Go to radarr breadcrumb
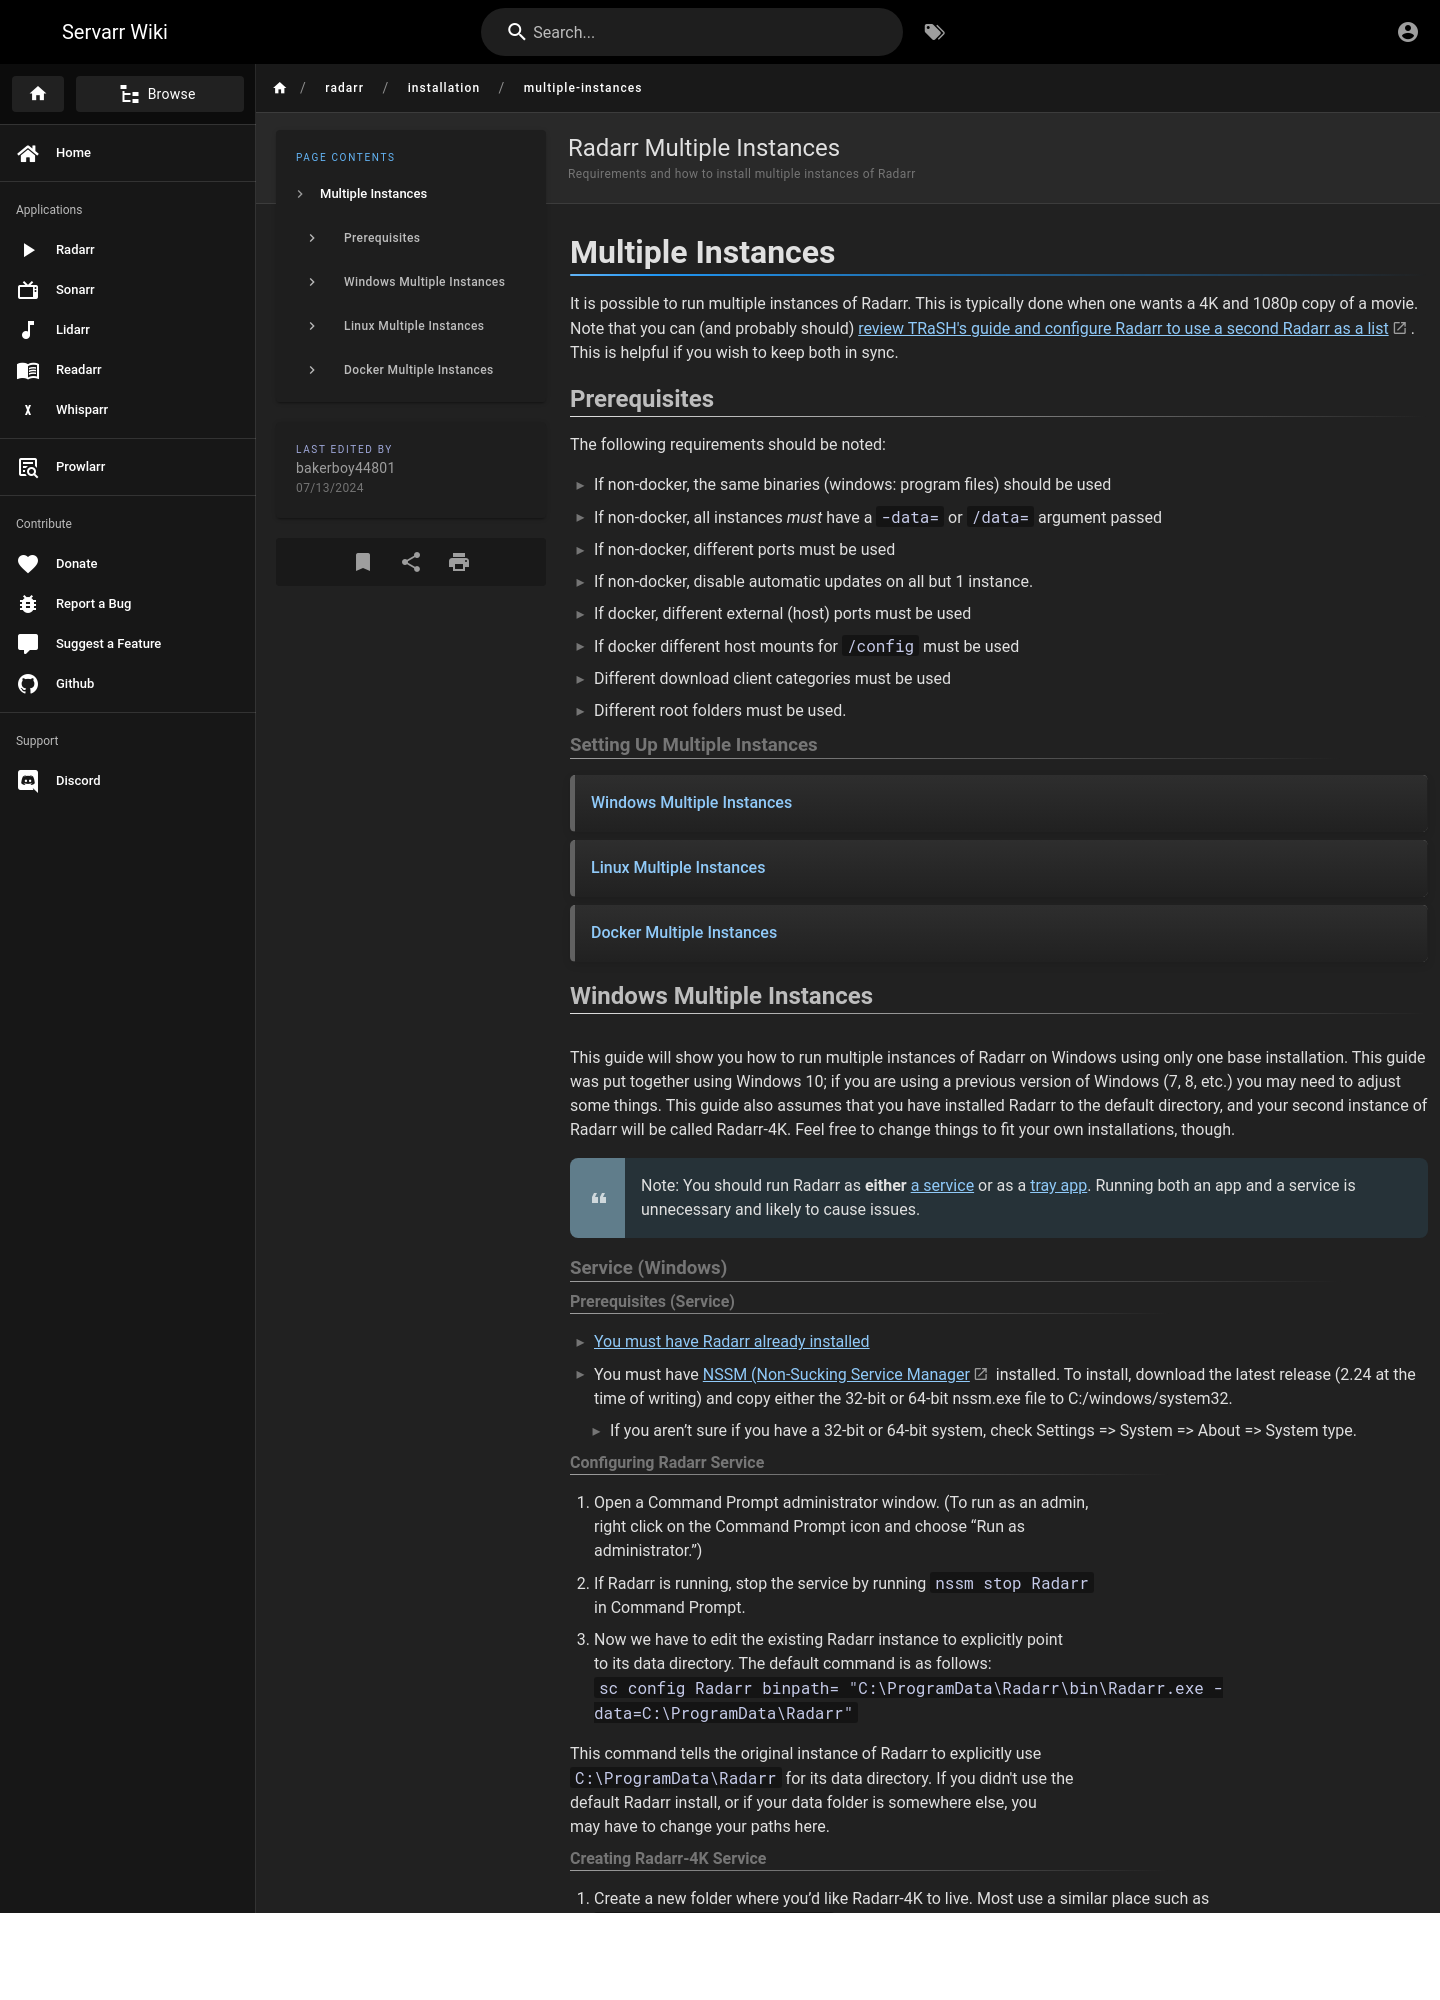 click(x=344, y=88)
